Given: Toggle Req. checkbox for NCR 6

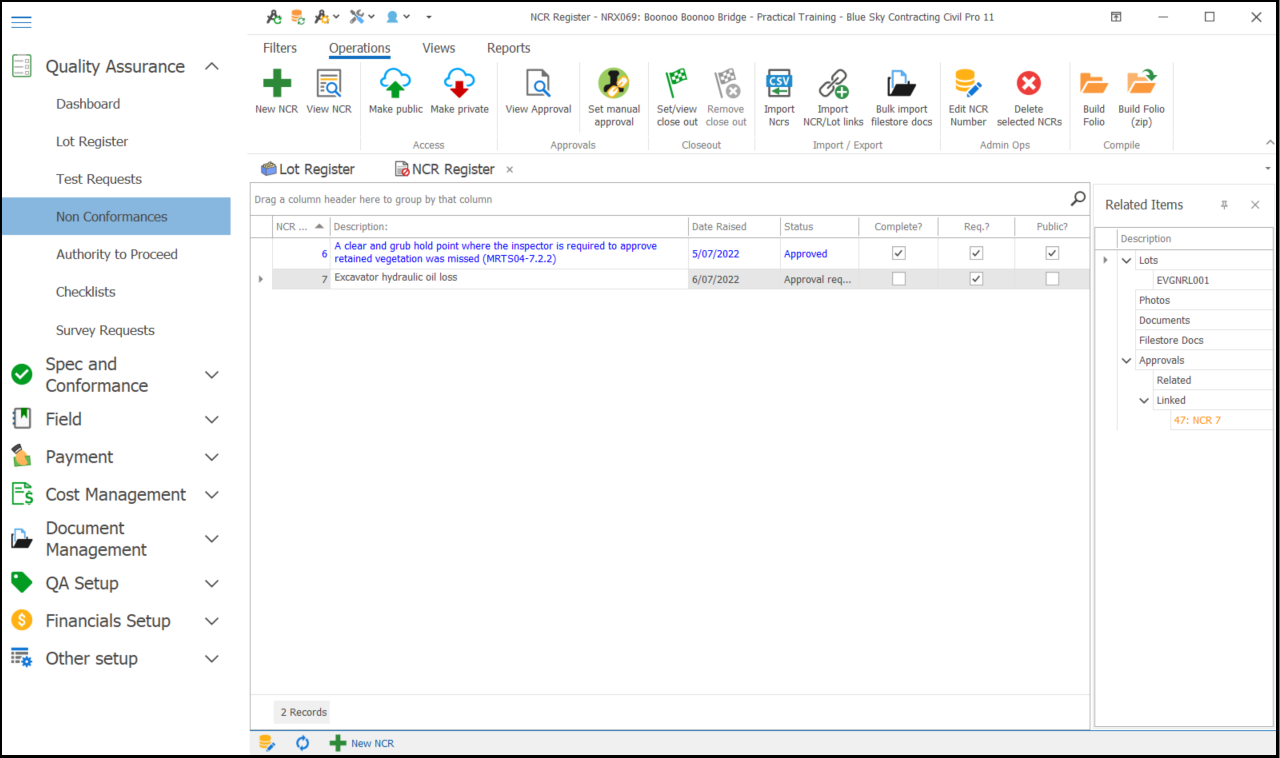Looking at the screenshot, I should coord(976,254).
